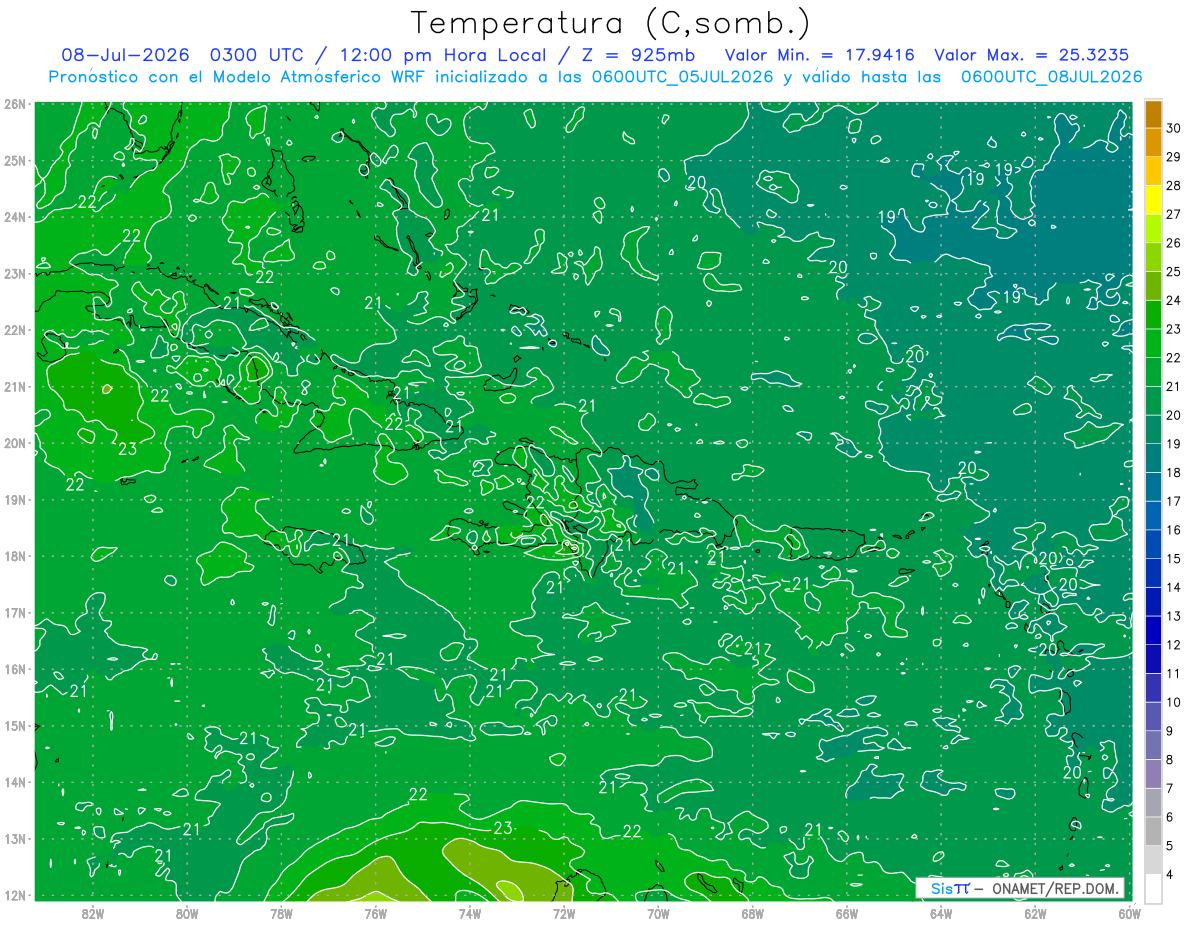
Task: Click the '26N' latitude axis label
Action: [x=15, y=104]
